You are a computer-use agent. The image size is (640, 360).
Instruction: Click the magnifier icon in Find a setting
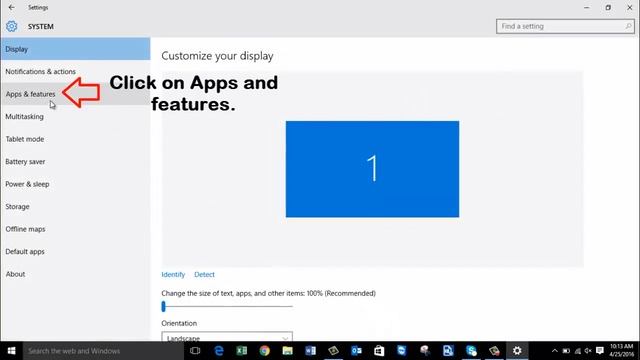pos(628,26)
